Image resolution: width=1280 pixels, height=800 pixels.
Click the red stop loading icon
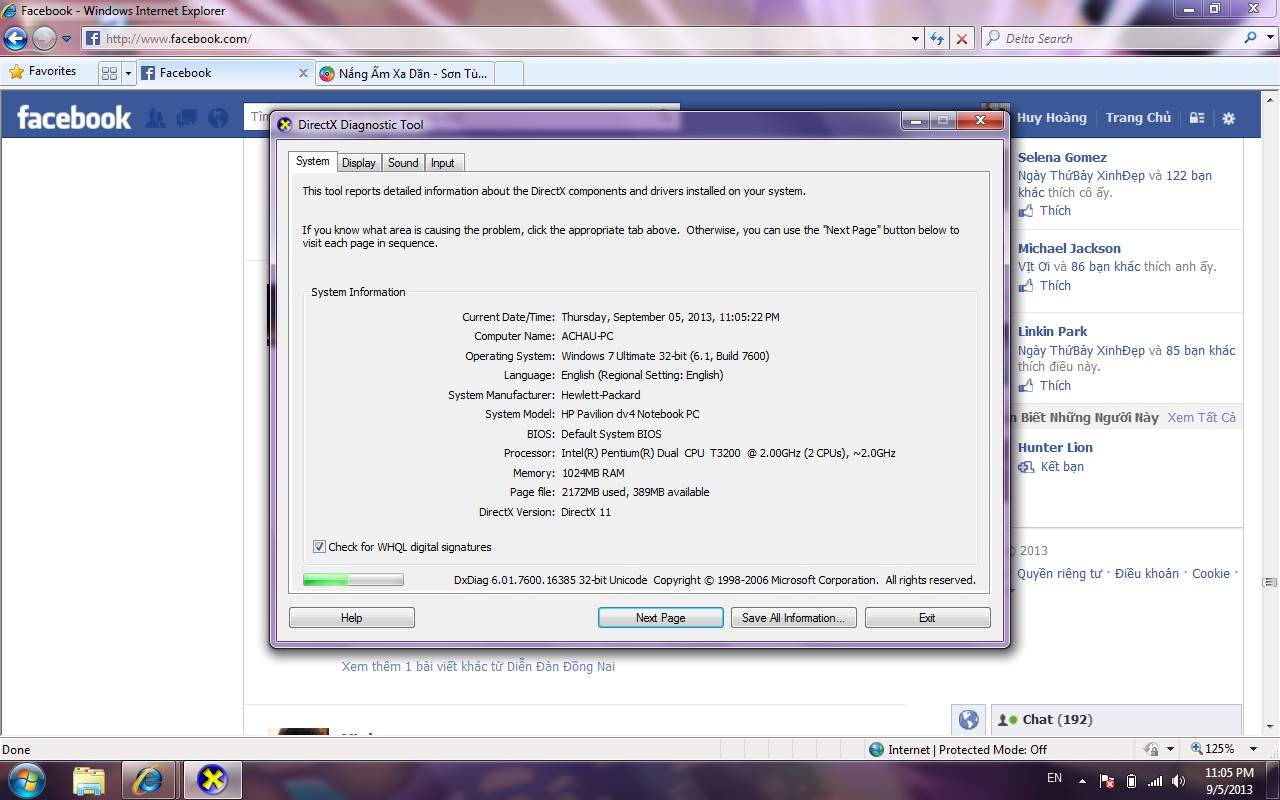(962, 39)
